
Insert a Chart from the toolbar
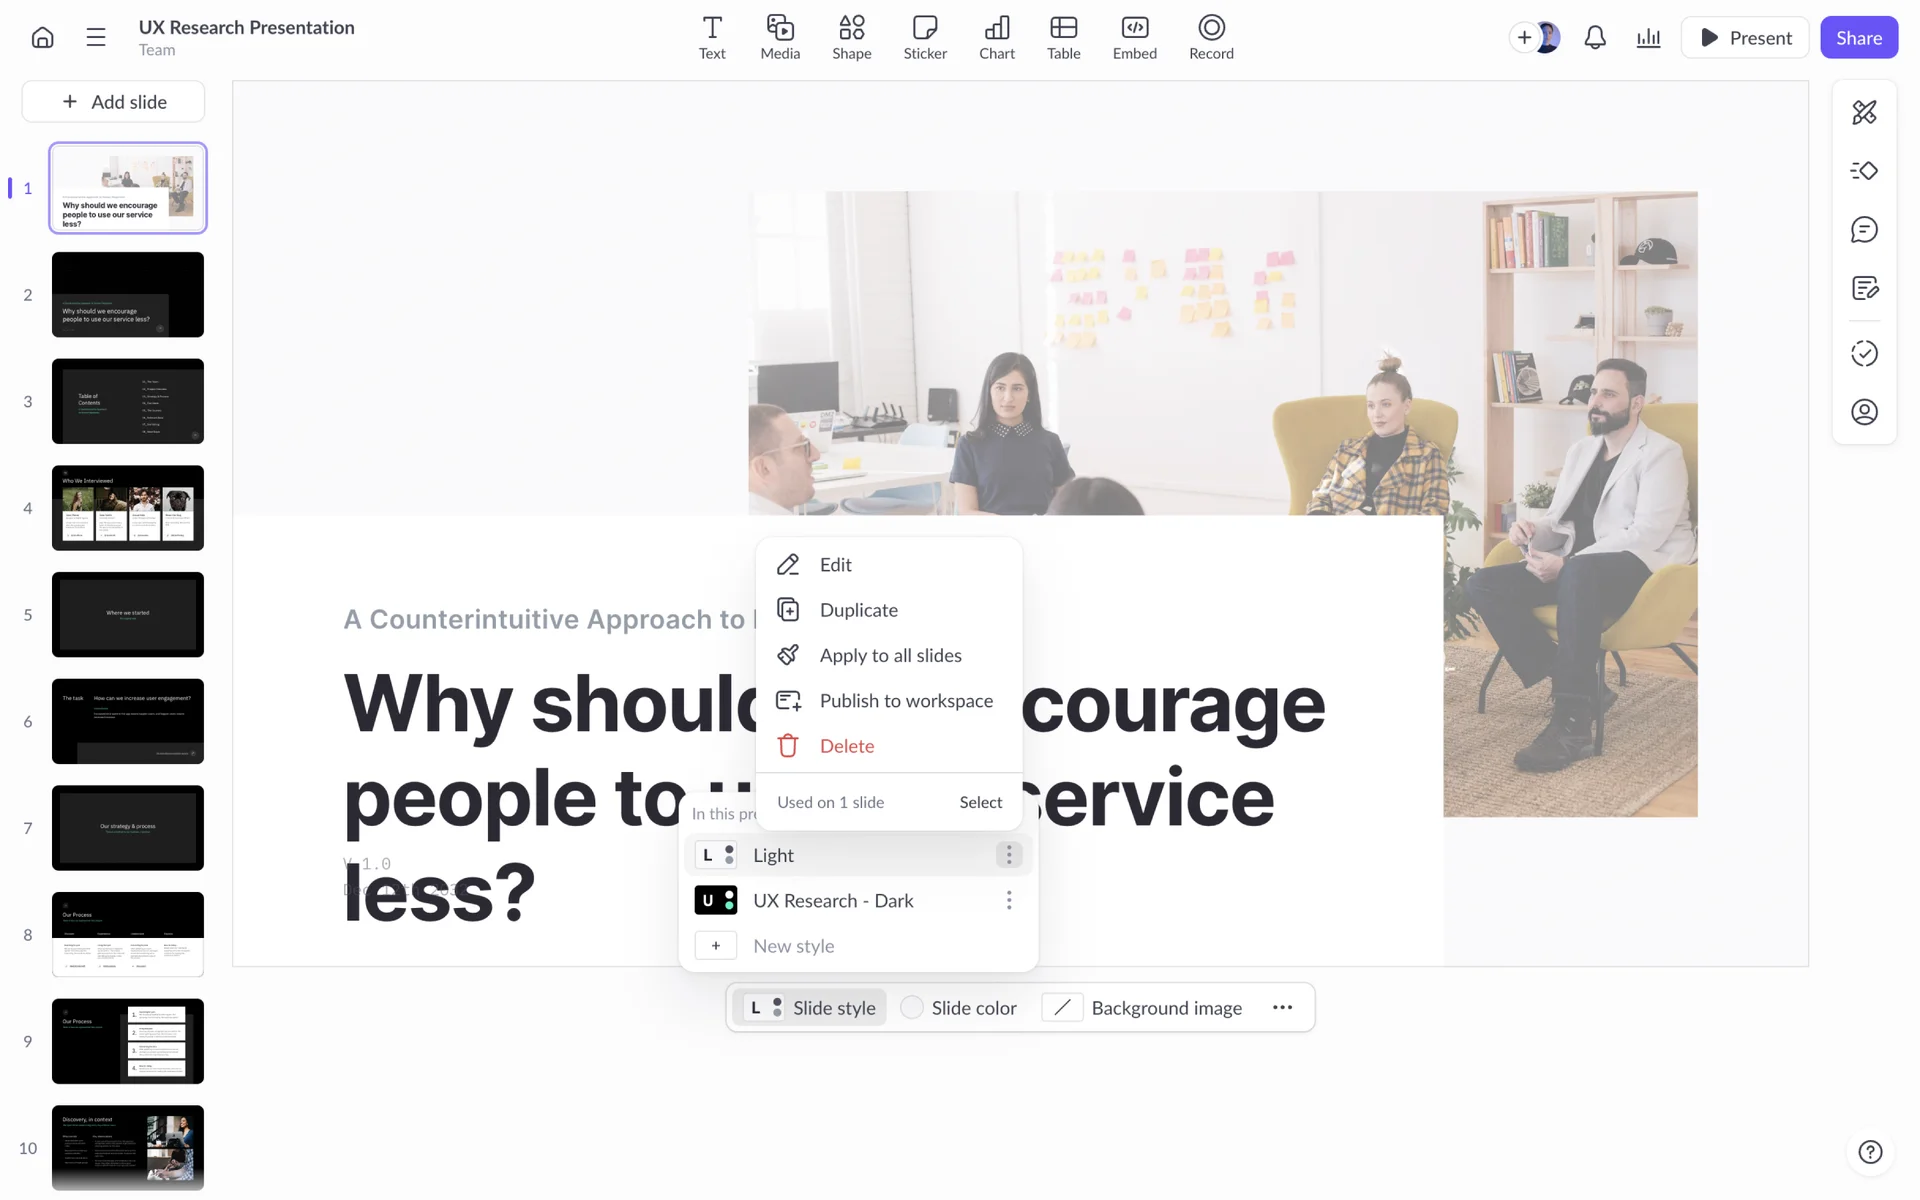click(996, 37)
